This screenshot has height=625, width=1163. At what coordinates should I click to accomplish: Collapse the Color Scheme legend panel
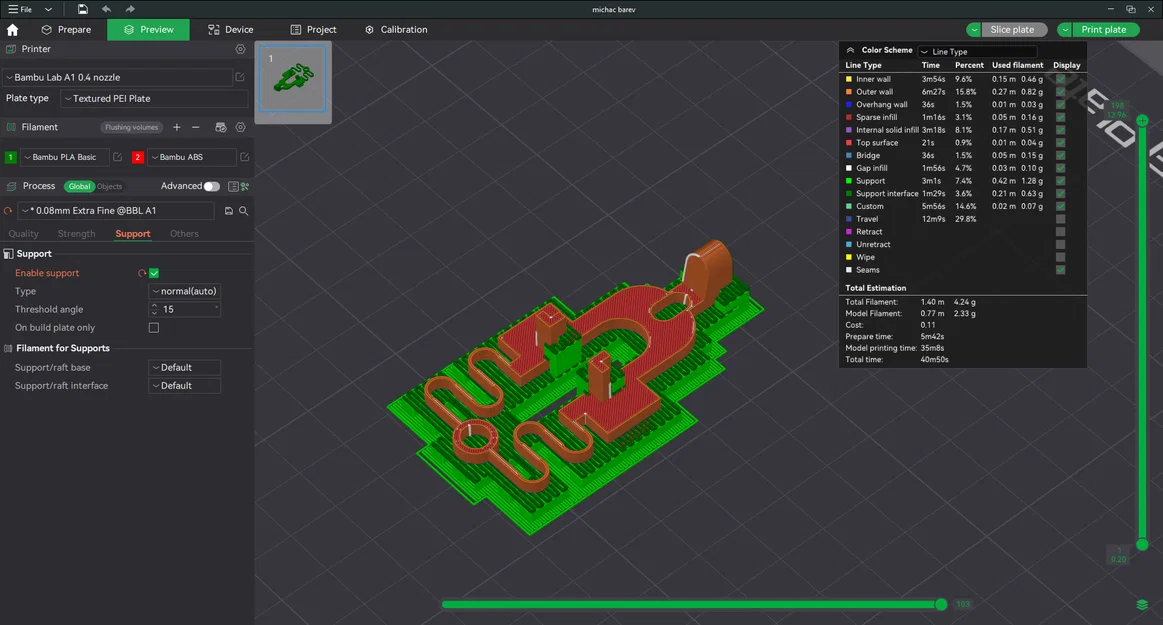[850, 50]
